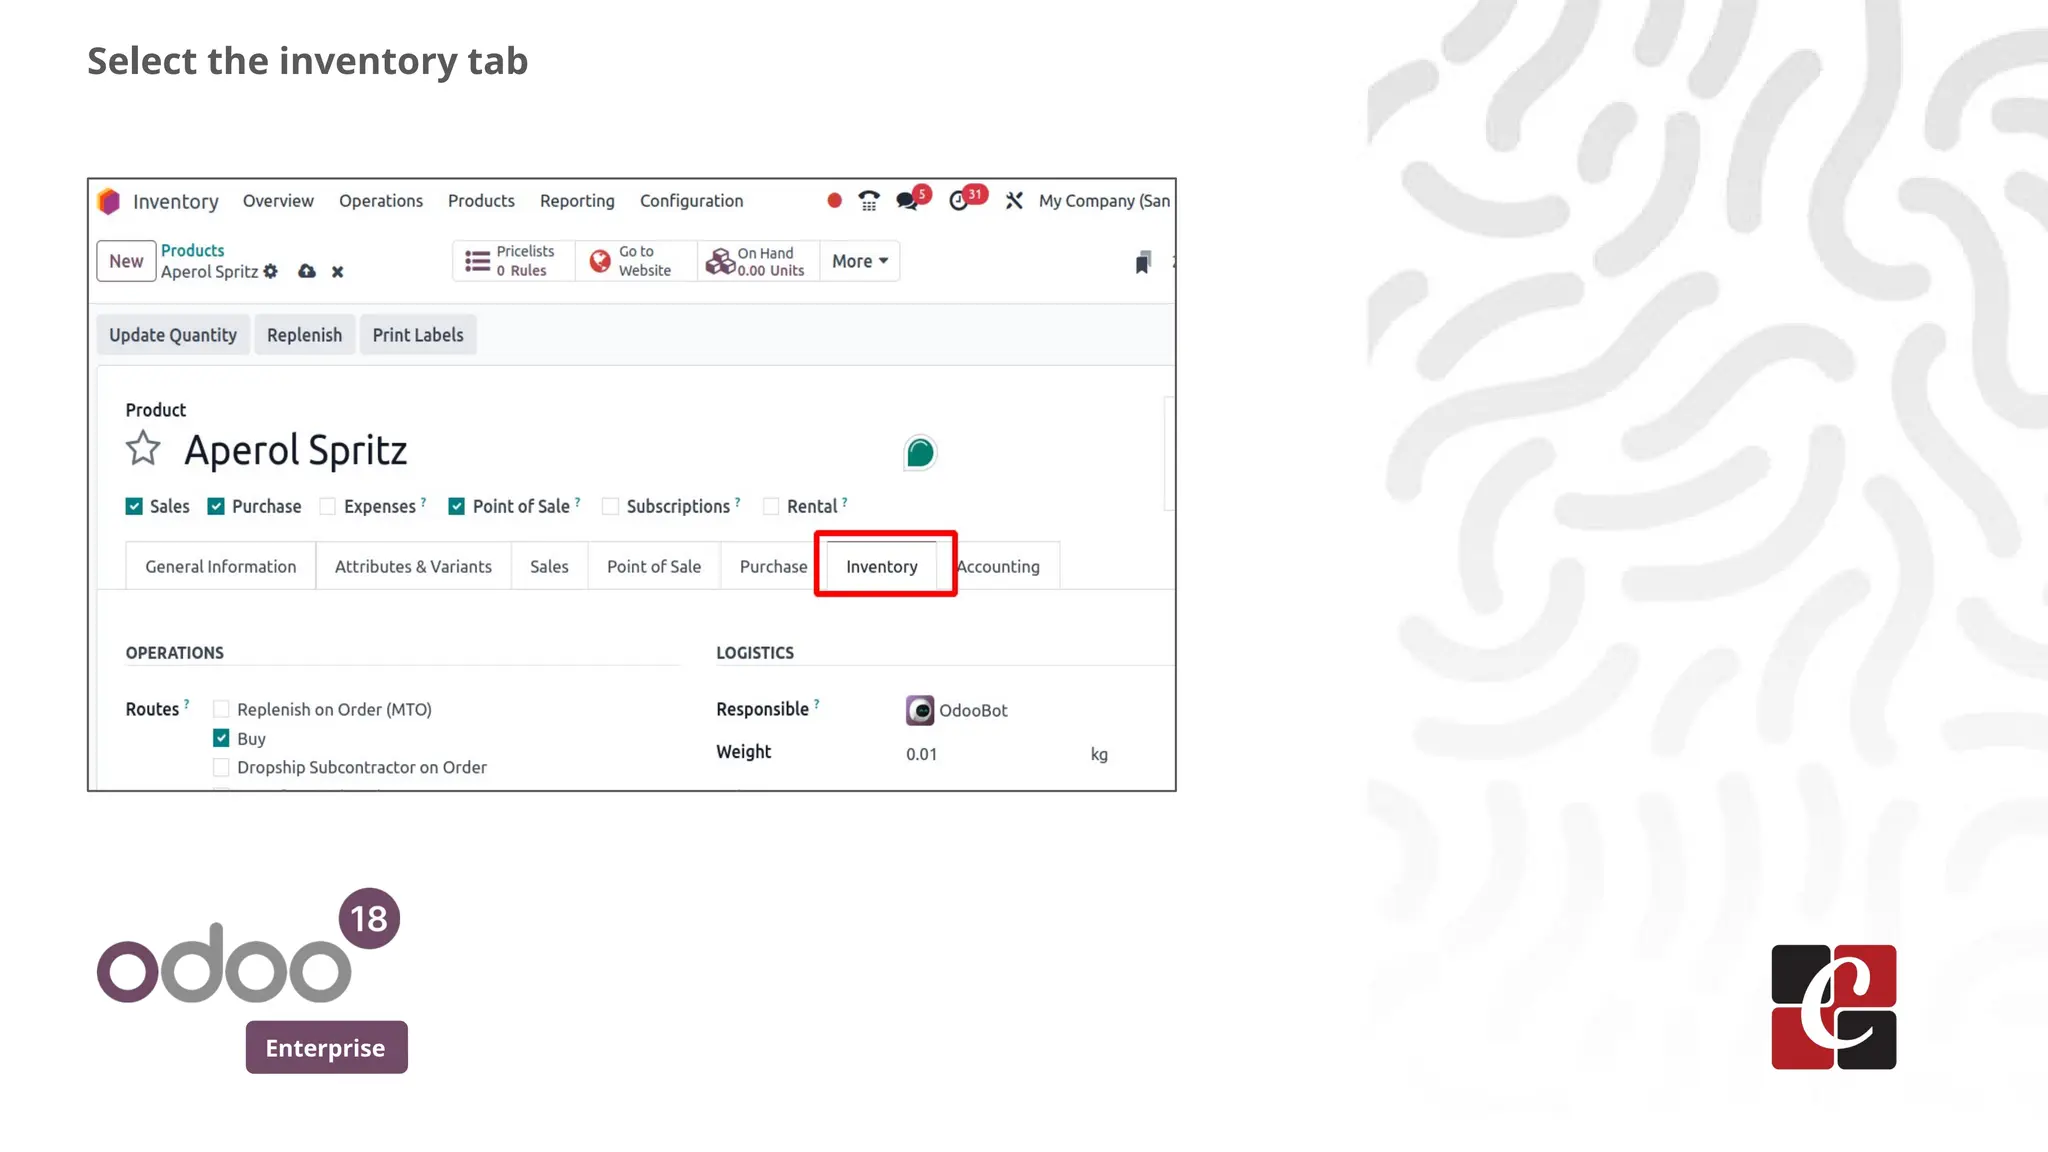Click the Expenses help question mark
The height and width of the screenshot is (1152, 2048).
pyautogui.click(x=423, y=502)
